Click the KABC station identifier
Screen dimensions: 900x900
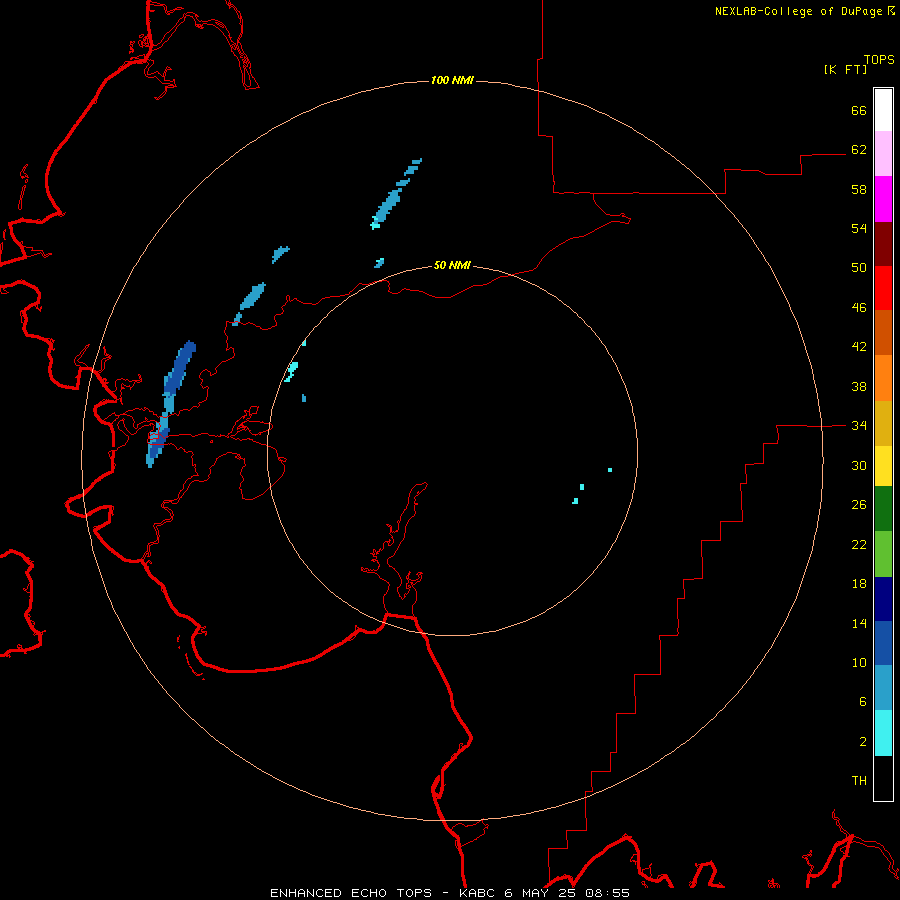[479, 893]
